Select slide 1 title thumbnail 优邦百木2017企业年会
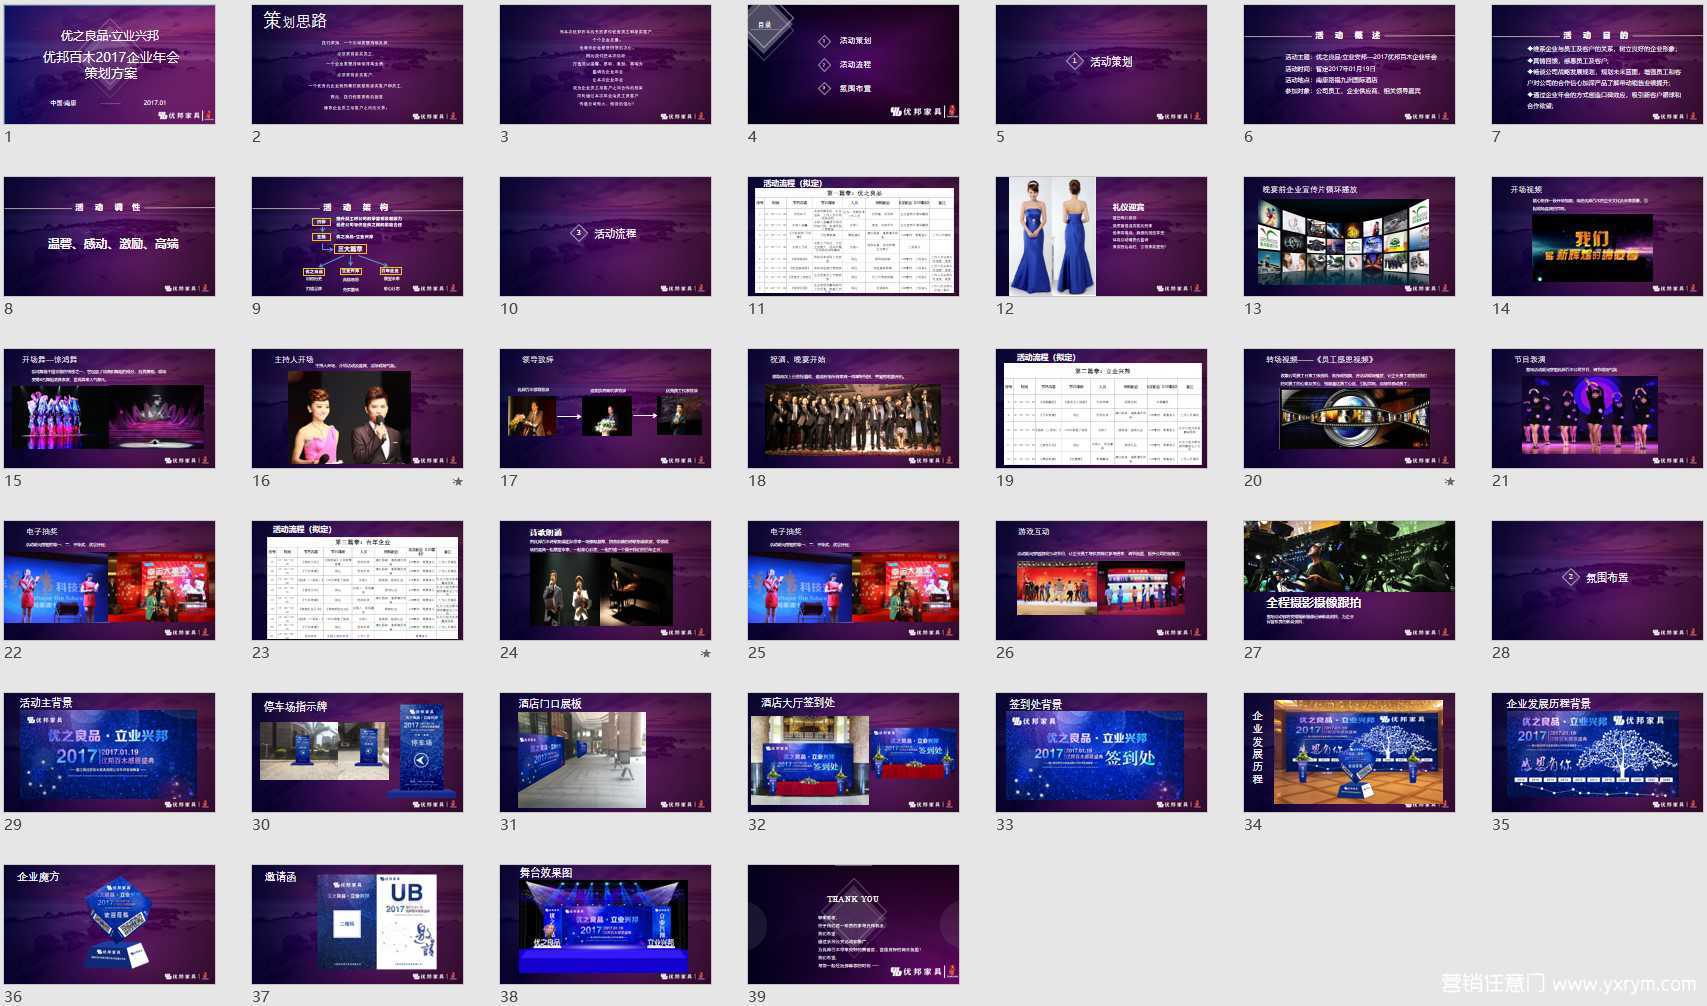Image resolution: width=1707 pixels, height=1006 pixels. [x=110, y=64]
